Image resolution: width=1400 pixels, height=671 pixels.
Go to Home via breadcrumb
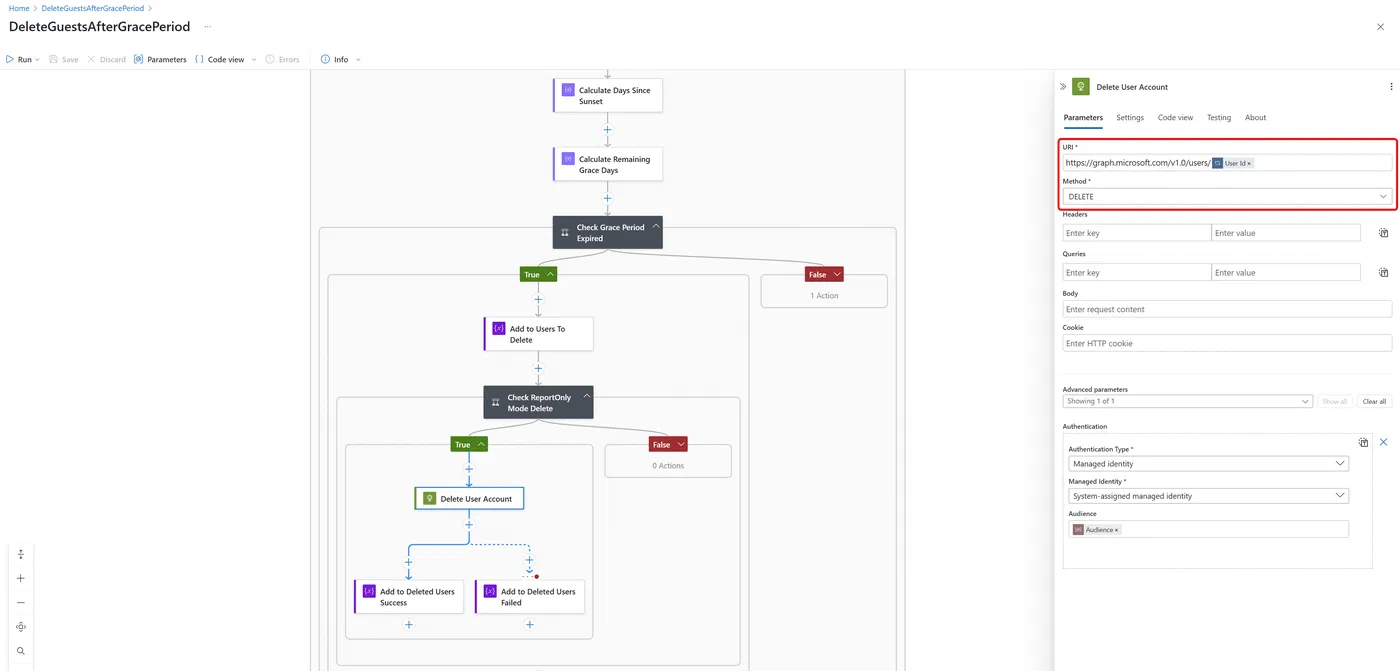(x=18, y=8)
